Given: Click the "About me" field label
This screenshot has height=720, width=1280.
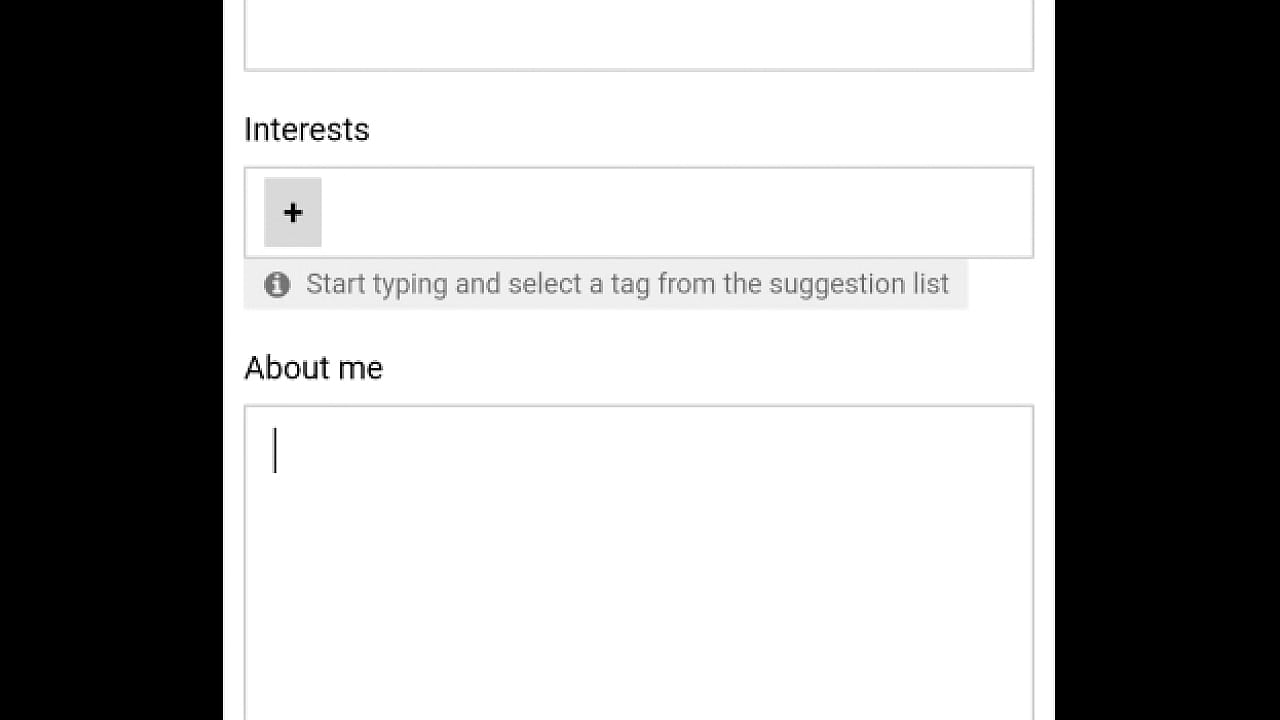Looking at the screenshot, I should point(313,368).
